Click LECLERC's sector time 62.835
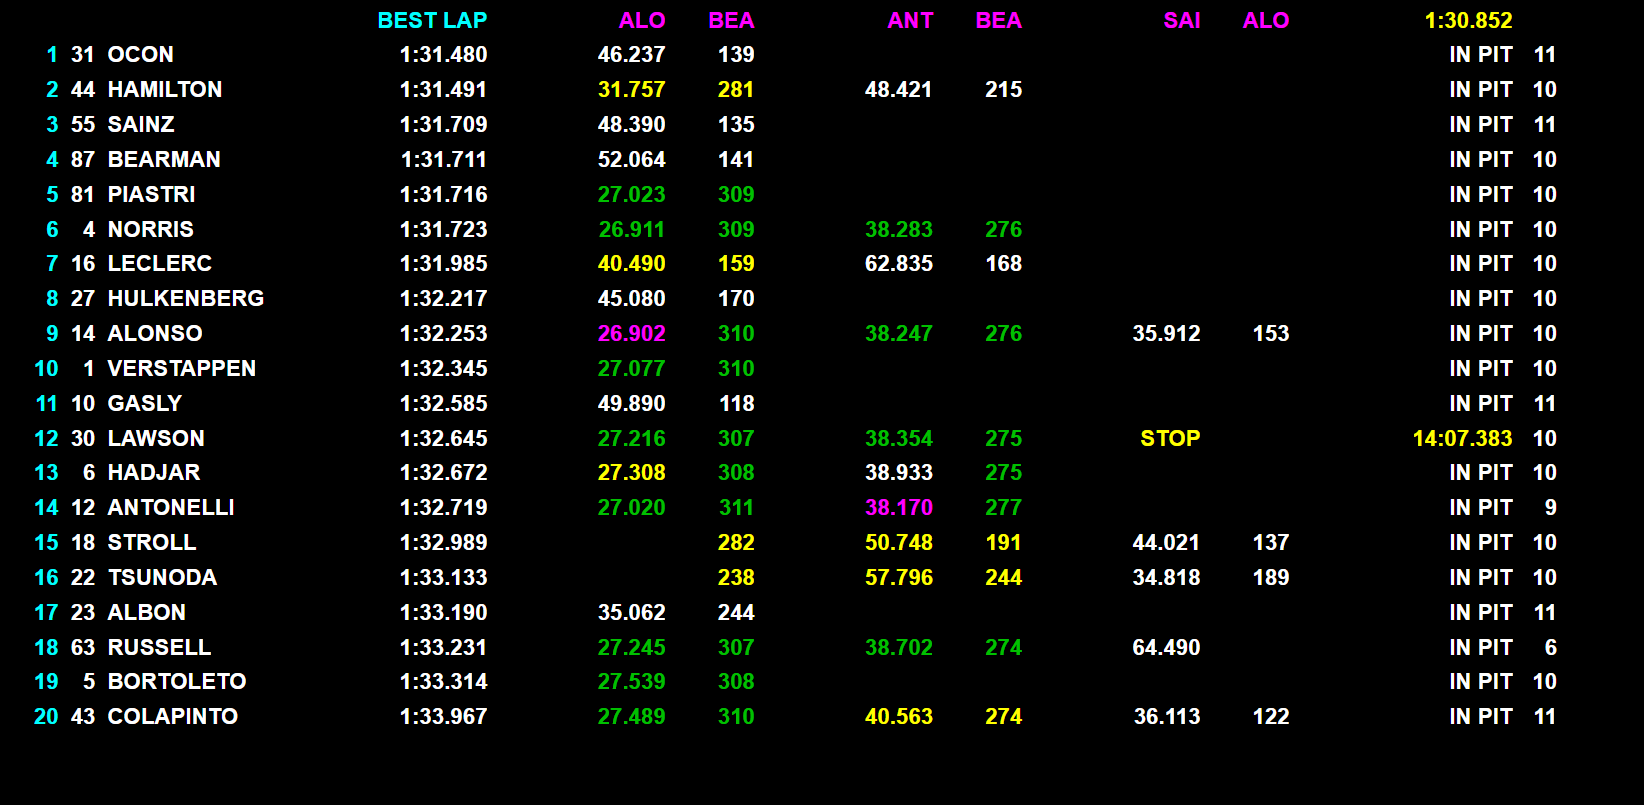 pos(898,264)
